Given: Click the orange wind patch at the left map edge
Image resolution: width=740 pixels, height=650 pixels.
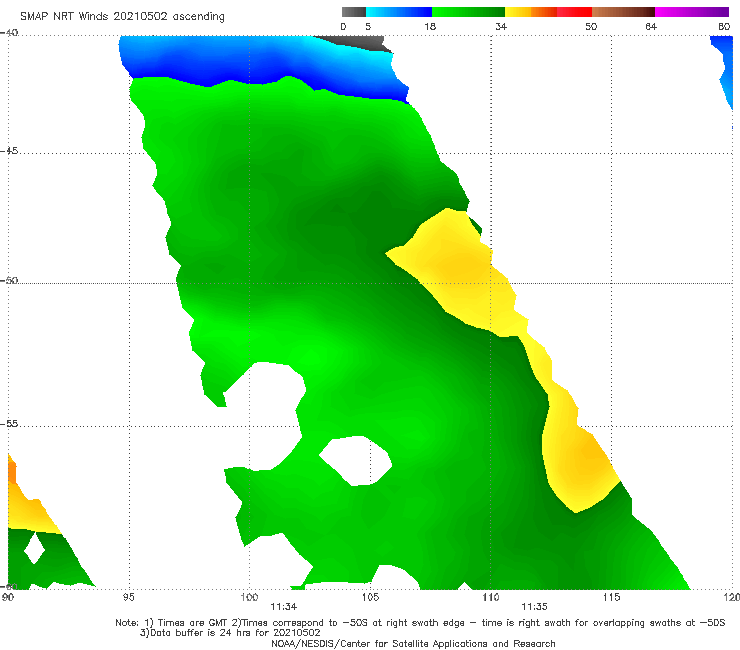Looking at the screenshot, I should (x=11, y=472).
